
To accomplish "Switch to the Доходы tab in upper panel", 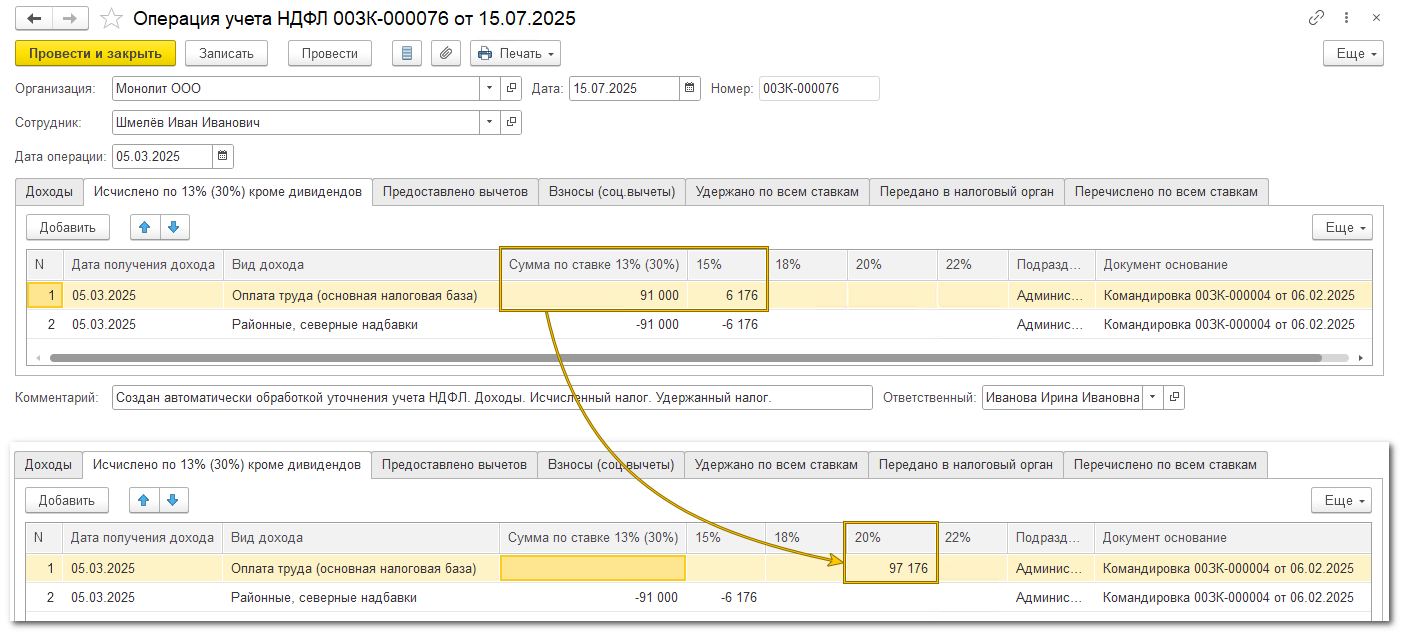I will point(49,192).
